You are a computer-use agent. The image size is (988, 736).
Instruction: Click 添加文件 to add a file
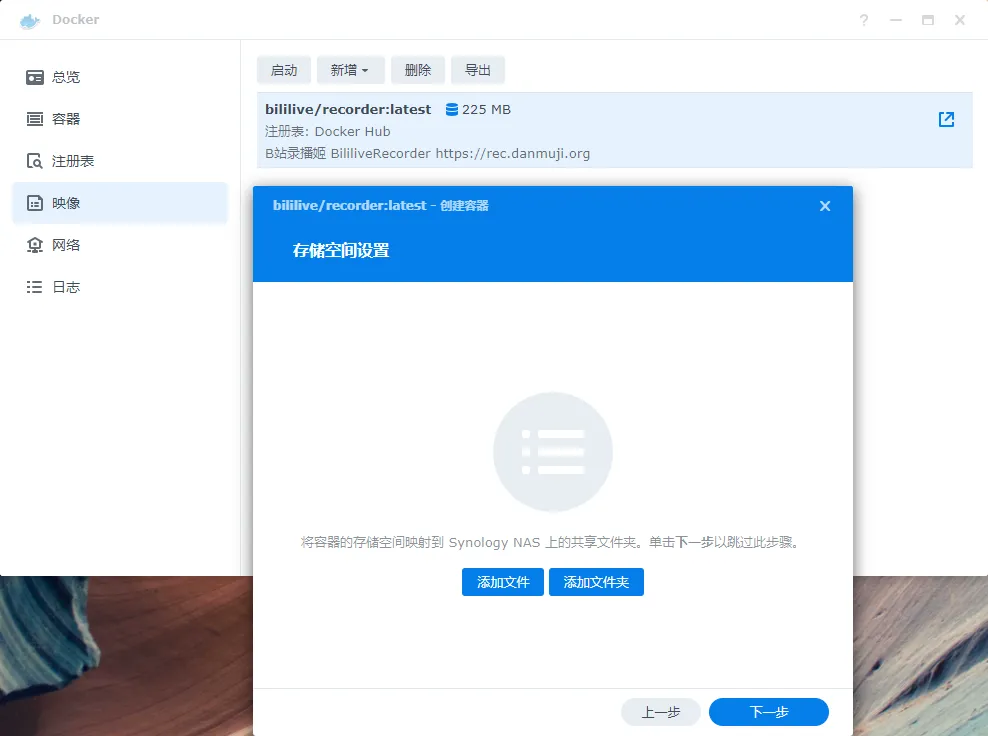click(503, 582)
